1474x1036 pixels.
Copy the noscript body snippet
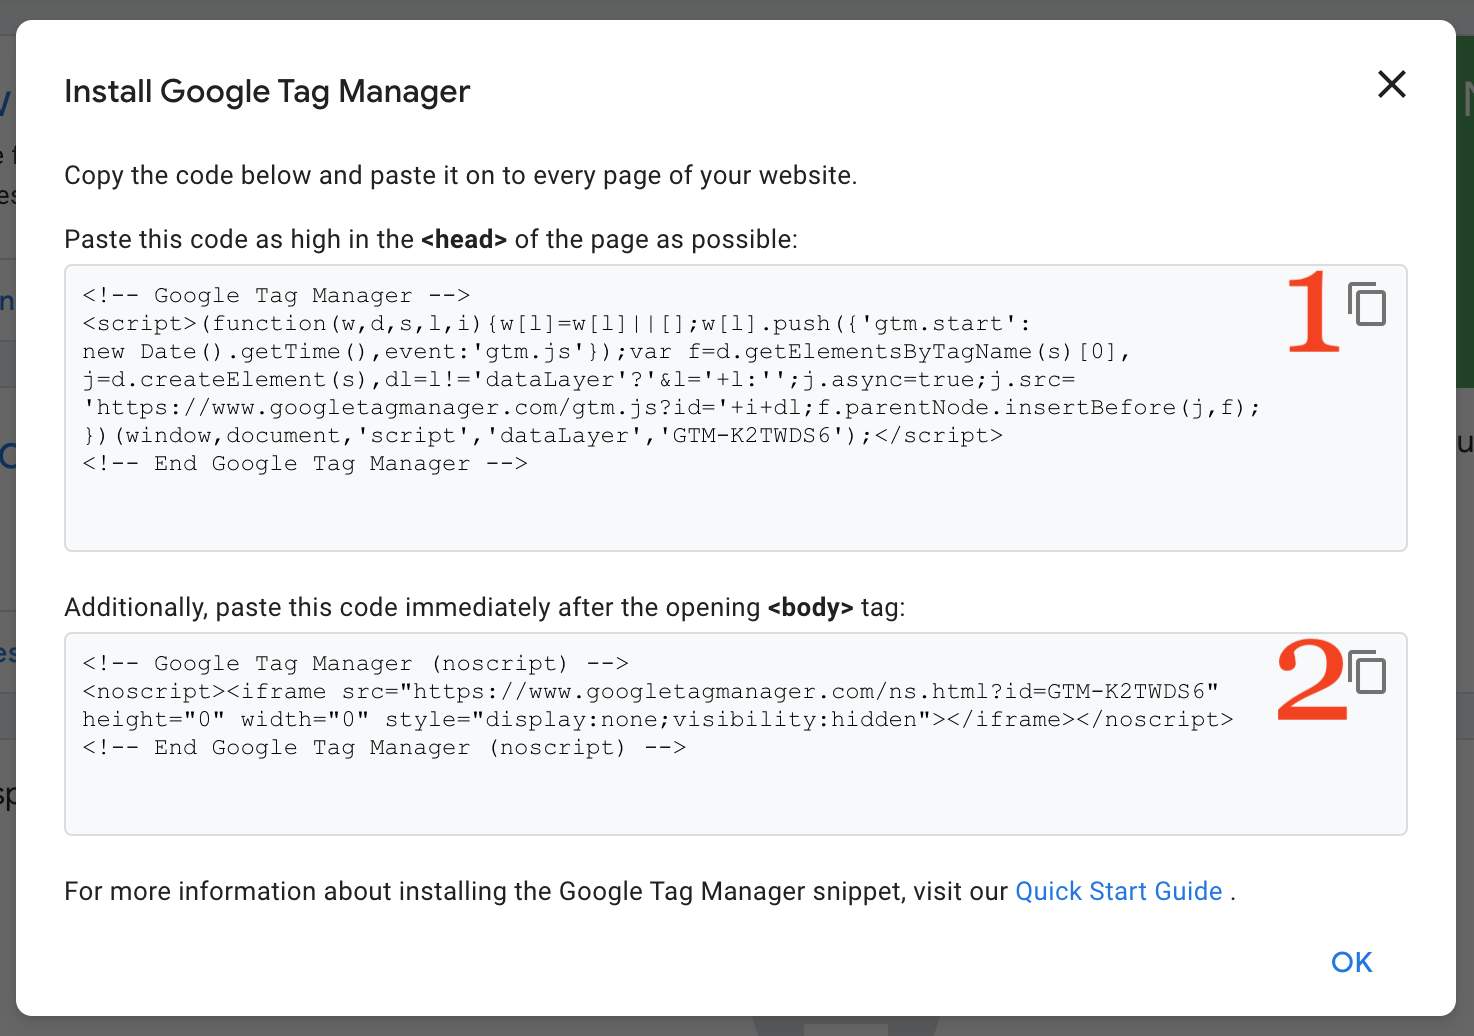click(x=1366, y=673)
